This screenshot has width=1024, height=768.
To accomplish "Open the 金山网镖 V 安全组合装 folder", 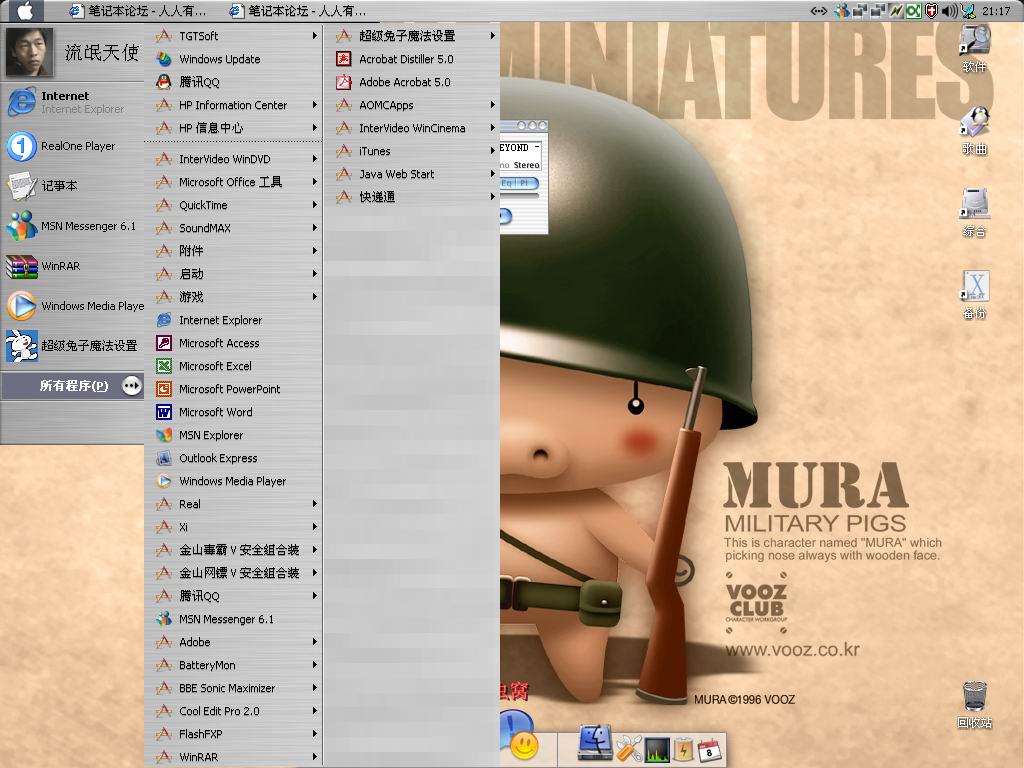I will (233, 573).
